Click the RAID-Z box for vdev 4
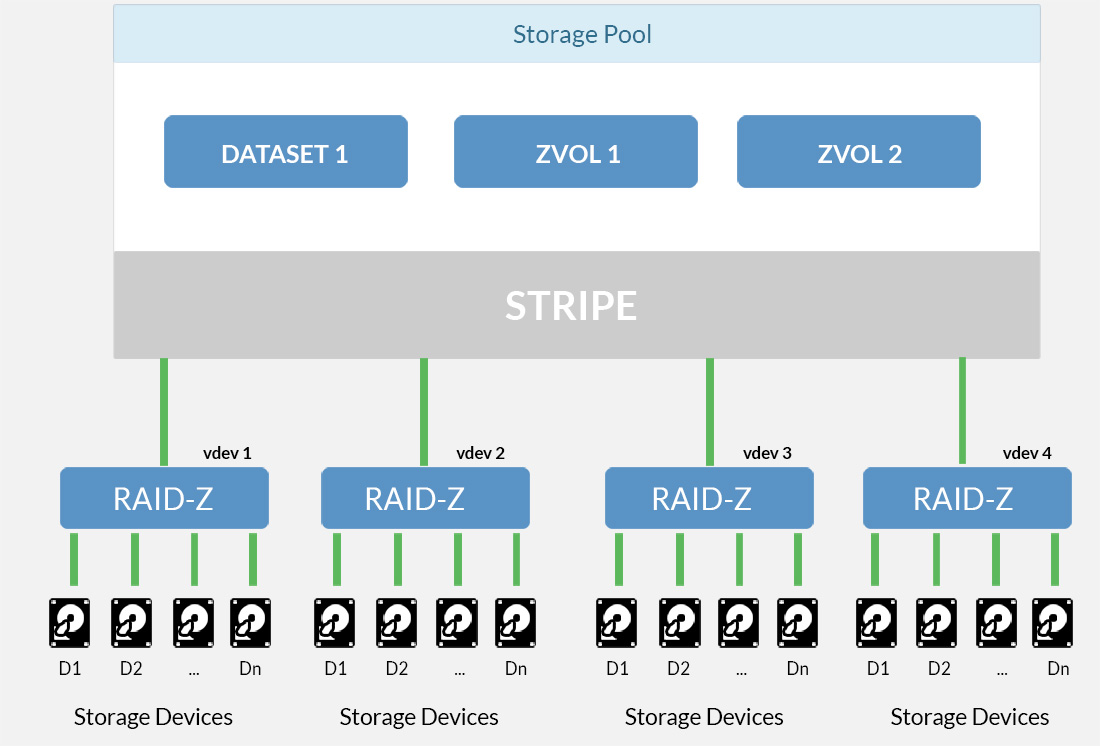The height and width of the screenshot is (746, 1100). pyautogui.click(x=966, y=498)
